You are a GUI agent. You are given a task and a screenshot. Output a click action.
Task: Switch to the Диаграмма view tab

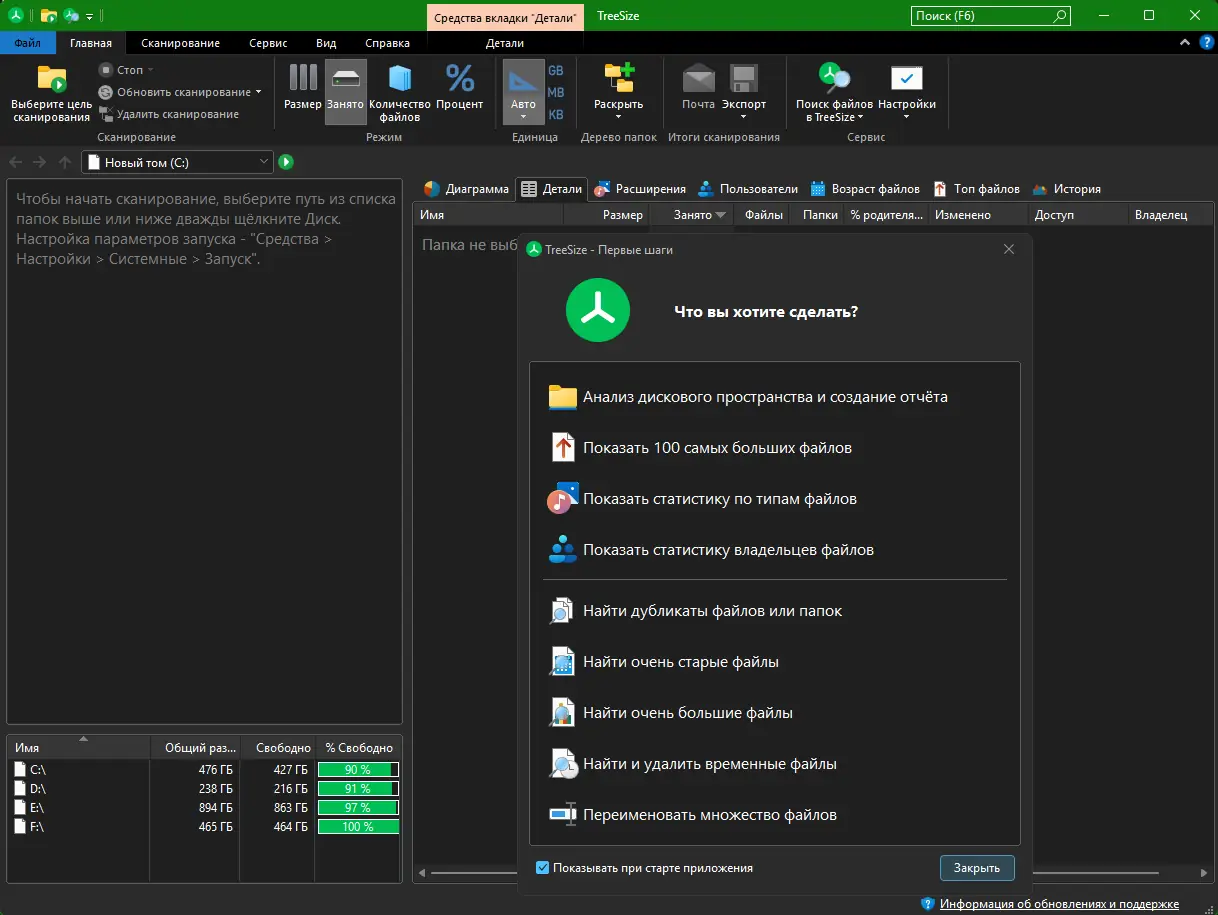pyautogui.click(x=466, y=188)
